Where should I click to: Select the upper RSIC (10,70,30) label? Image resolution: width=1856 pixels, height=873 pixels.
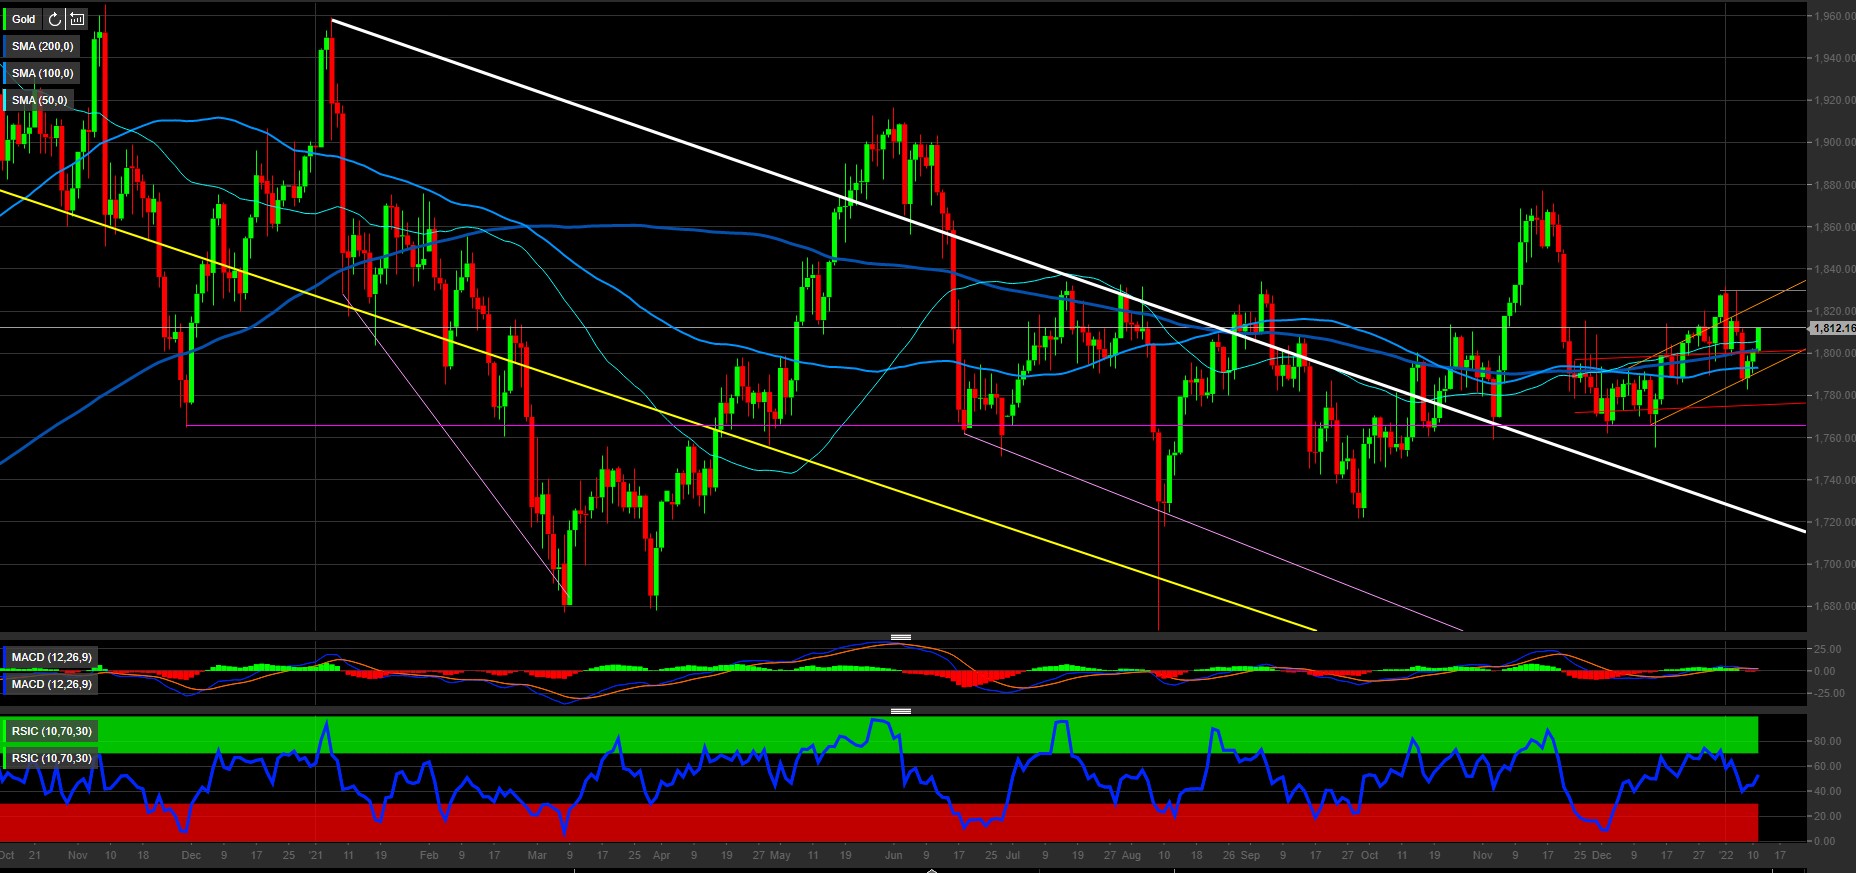(x=51, y=731)
